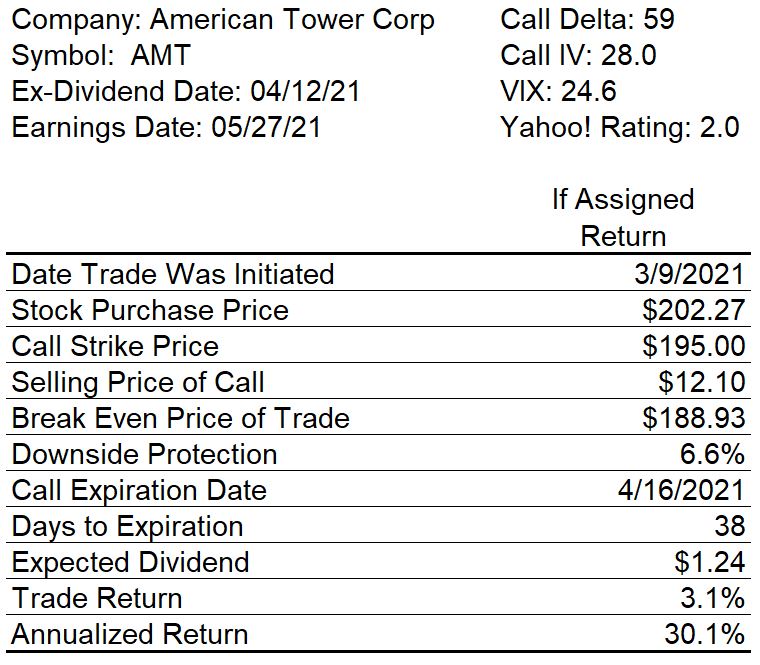Select the $195.00 call strike price value
The image size is (760, 665).
coord(694,346)
